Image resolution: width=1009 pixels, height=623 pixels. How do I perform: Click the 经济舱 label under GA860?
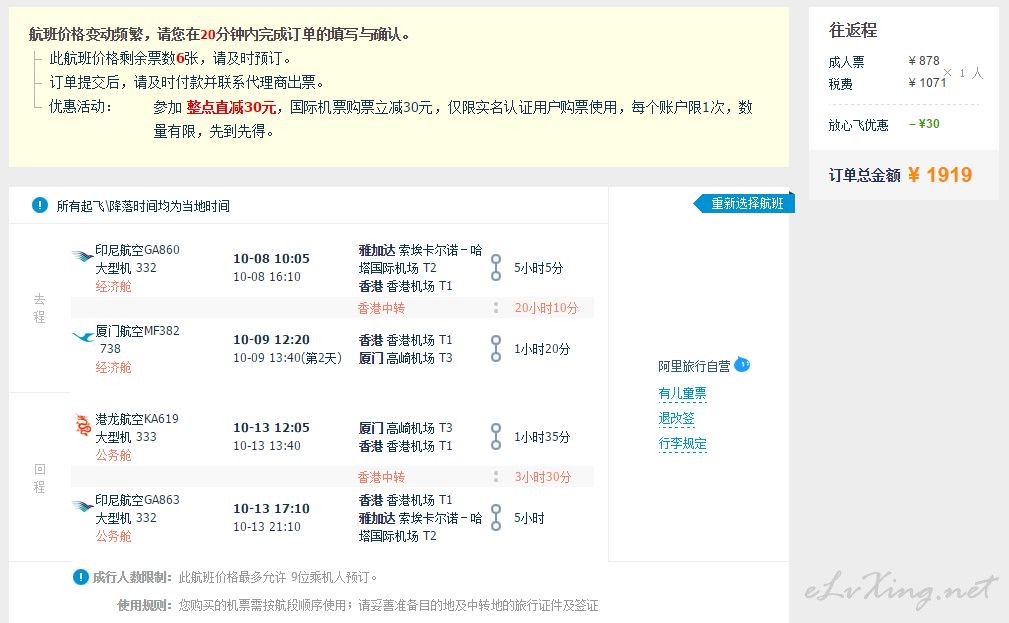[113, 286]
